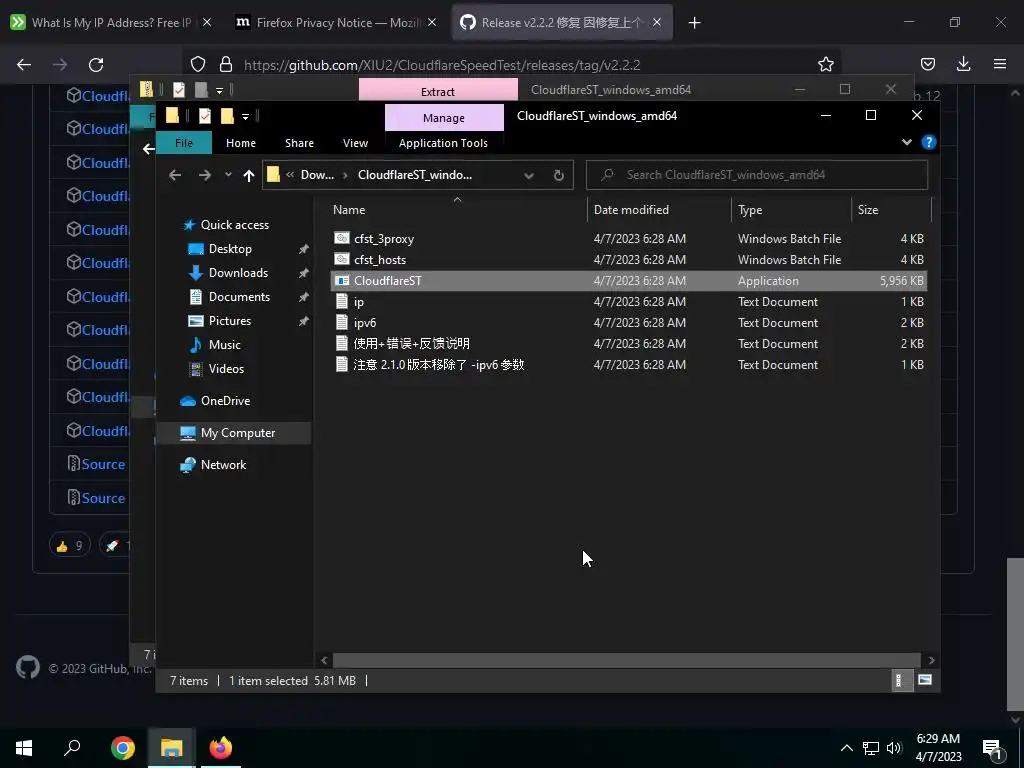The height and width of the screenshot is (768, 1024).
Task: Click the horizontal scrollbar in file list
Action: click(x=626, y=660)
